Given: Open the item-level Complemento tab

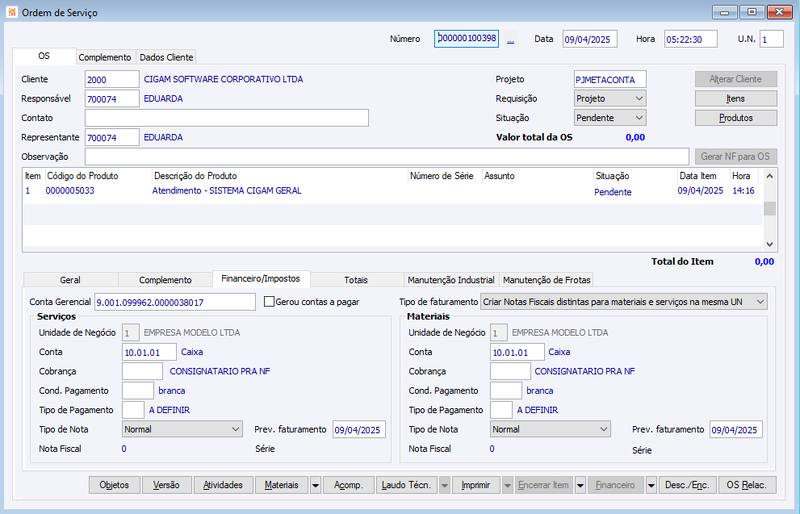Looking at the screenshot, I should [165, 280].
